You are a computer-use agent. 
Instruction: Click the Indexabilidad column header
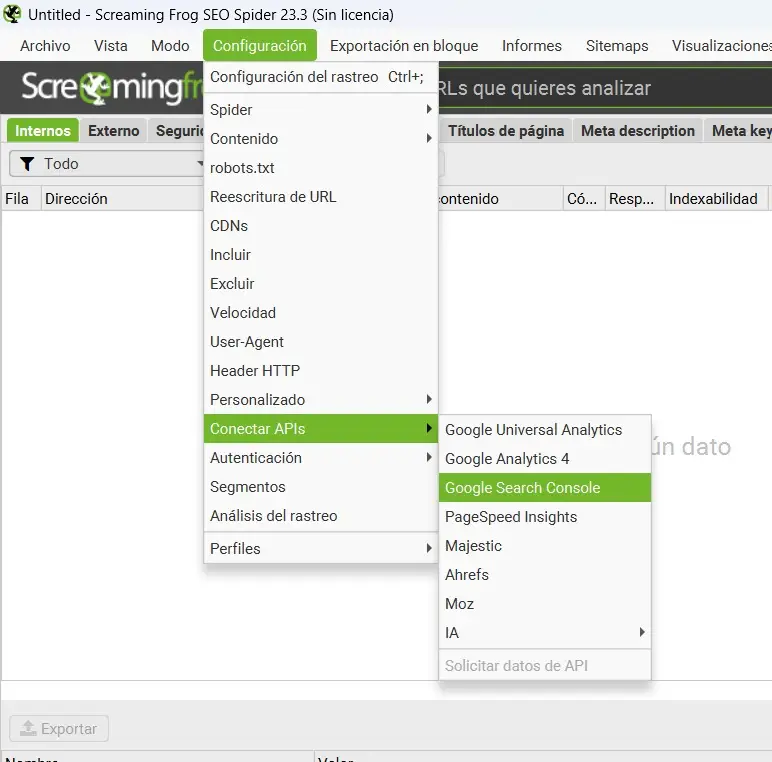716,198
